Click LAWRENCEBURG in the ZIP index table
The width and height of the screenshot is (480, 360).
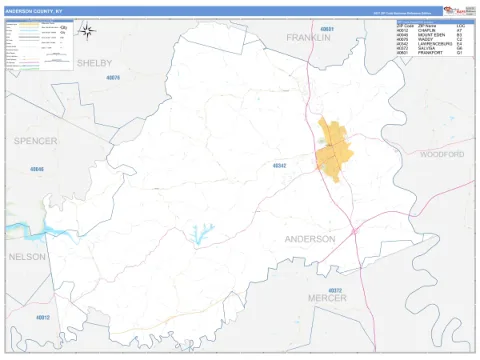pyautogui.click(x=435, y=44)
